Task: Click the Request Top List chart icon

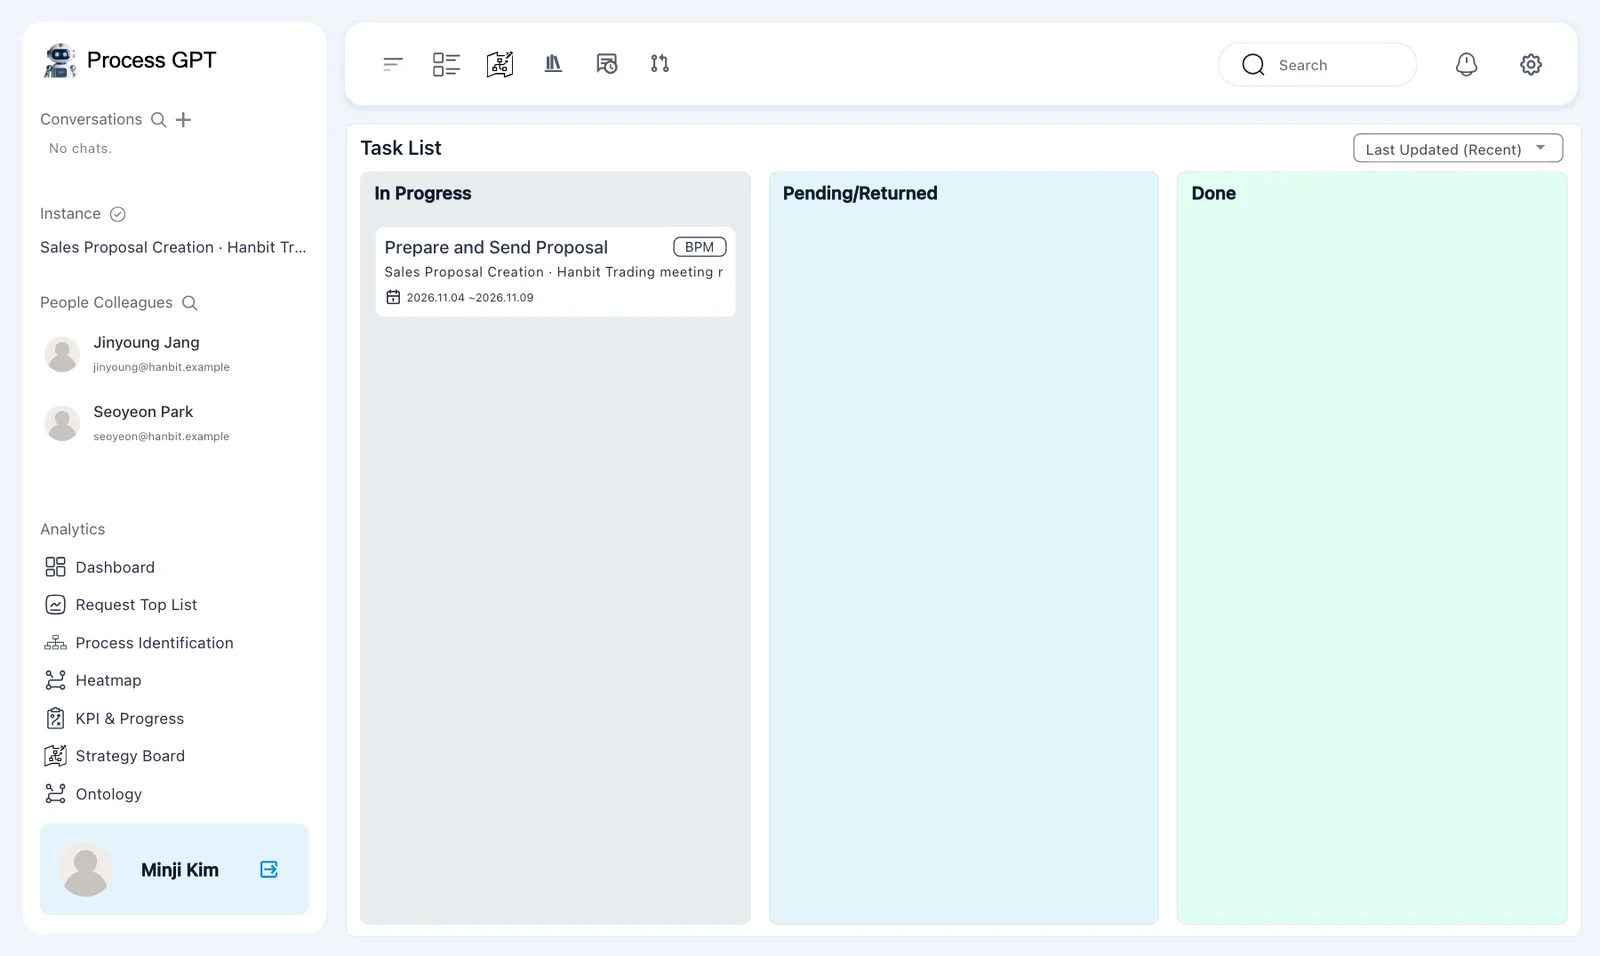Action: point(55,605)
